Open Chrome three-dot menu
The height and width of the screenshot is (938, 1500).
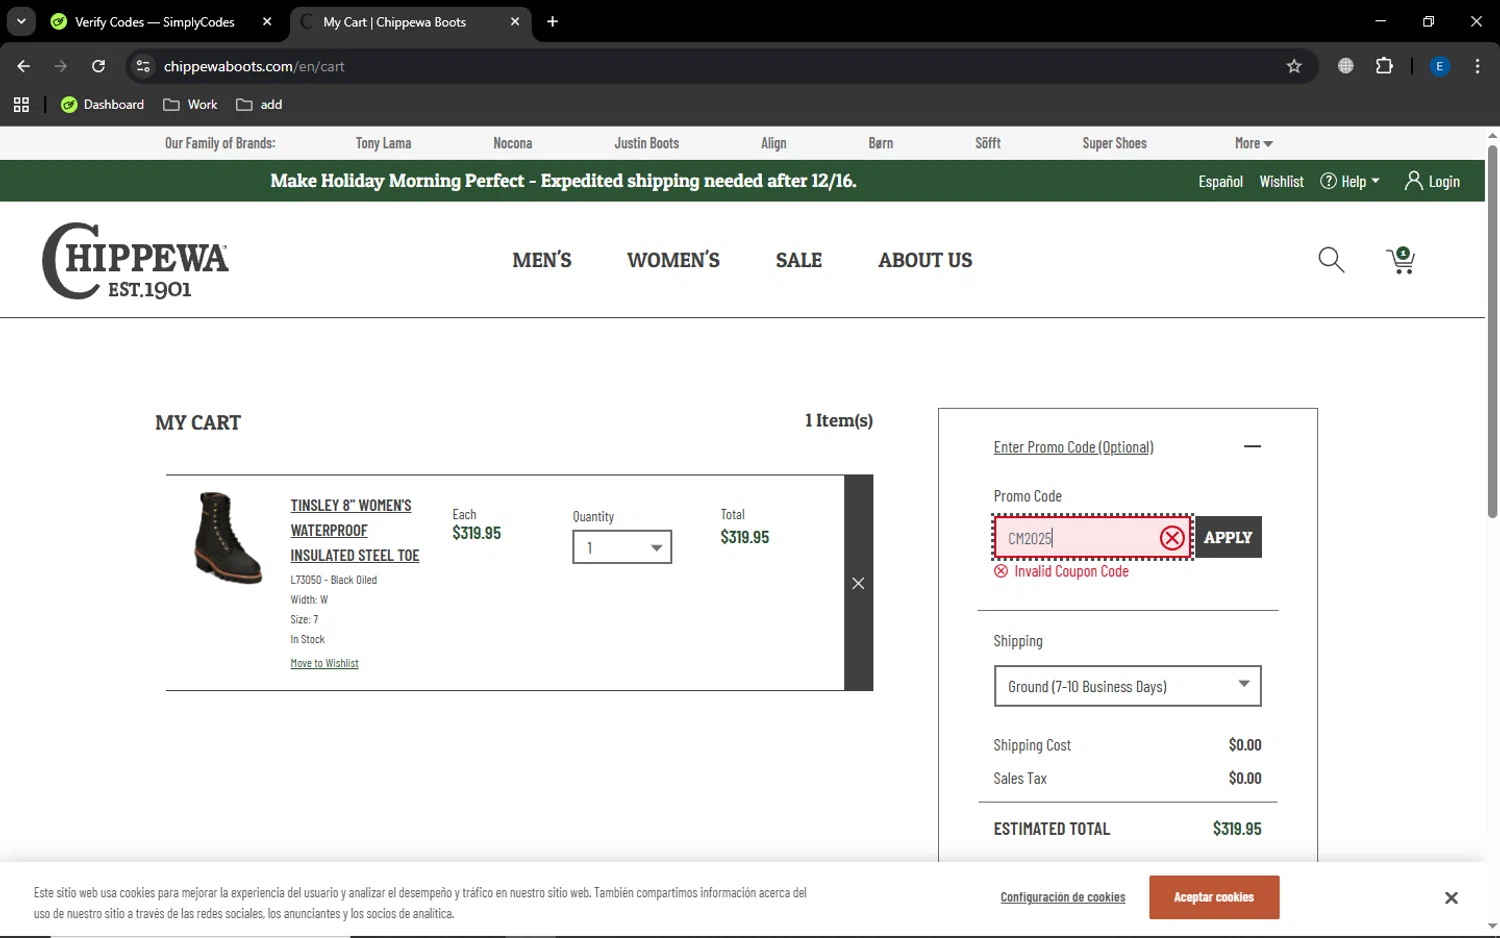coord(1477,66)
